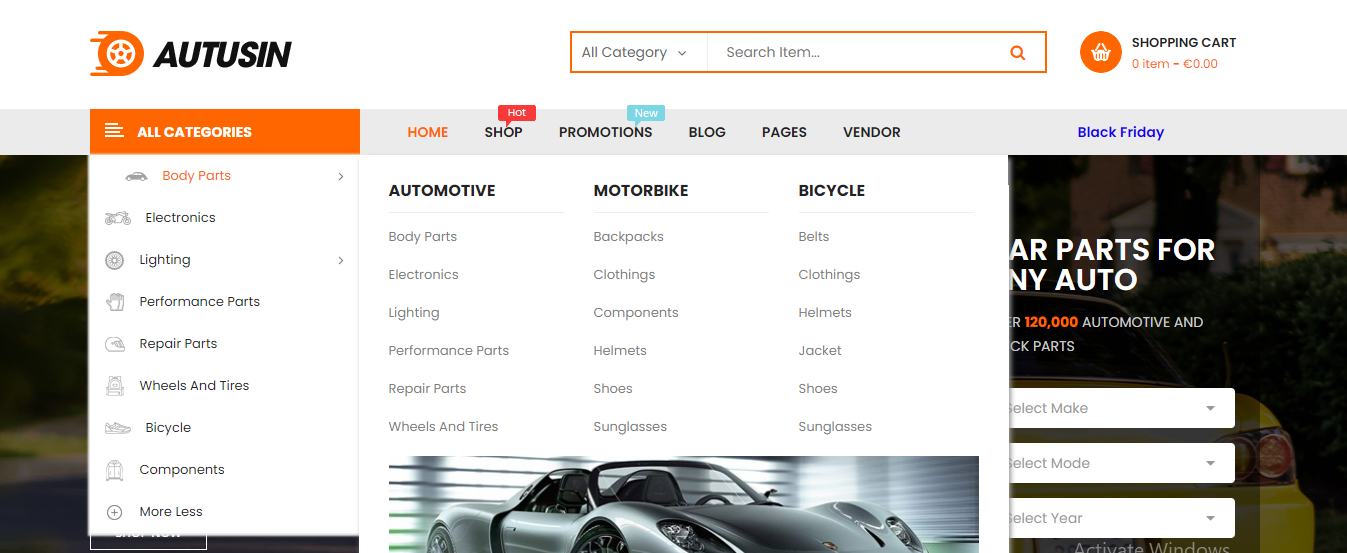Open Sunglasses under Bicycle

(x=835, y=427)
